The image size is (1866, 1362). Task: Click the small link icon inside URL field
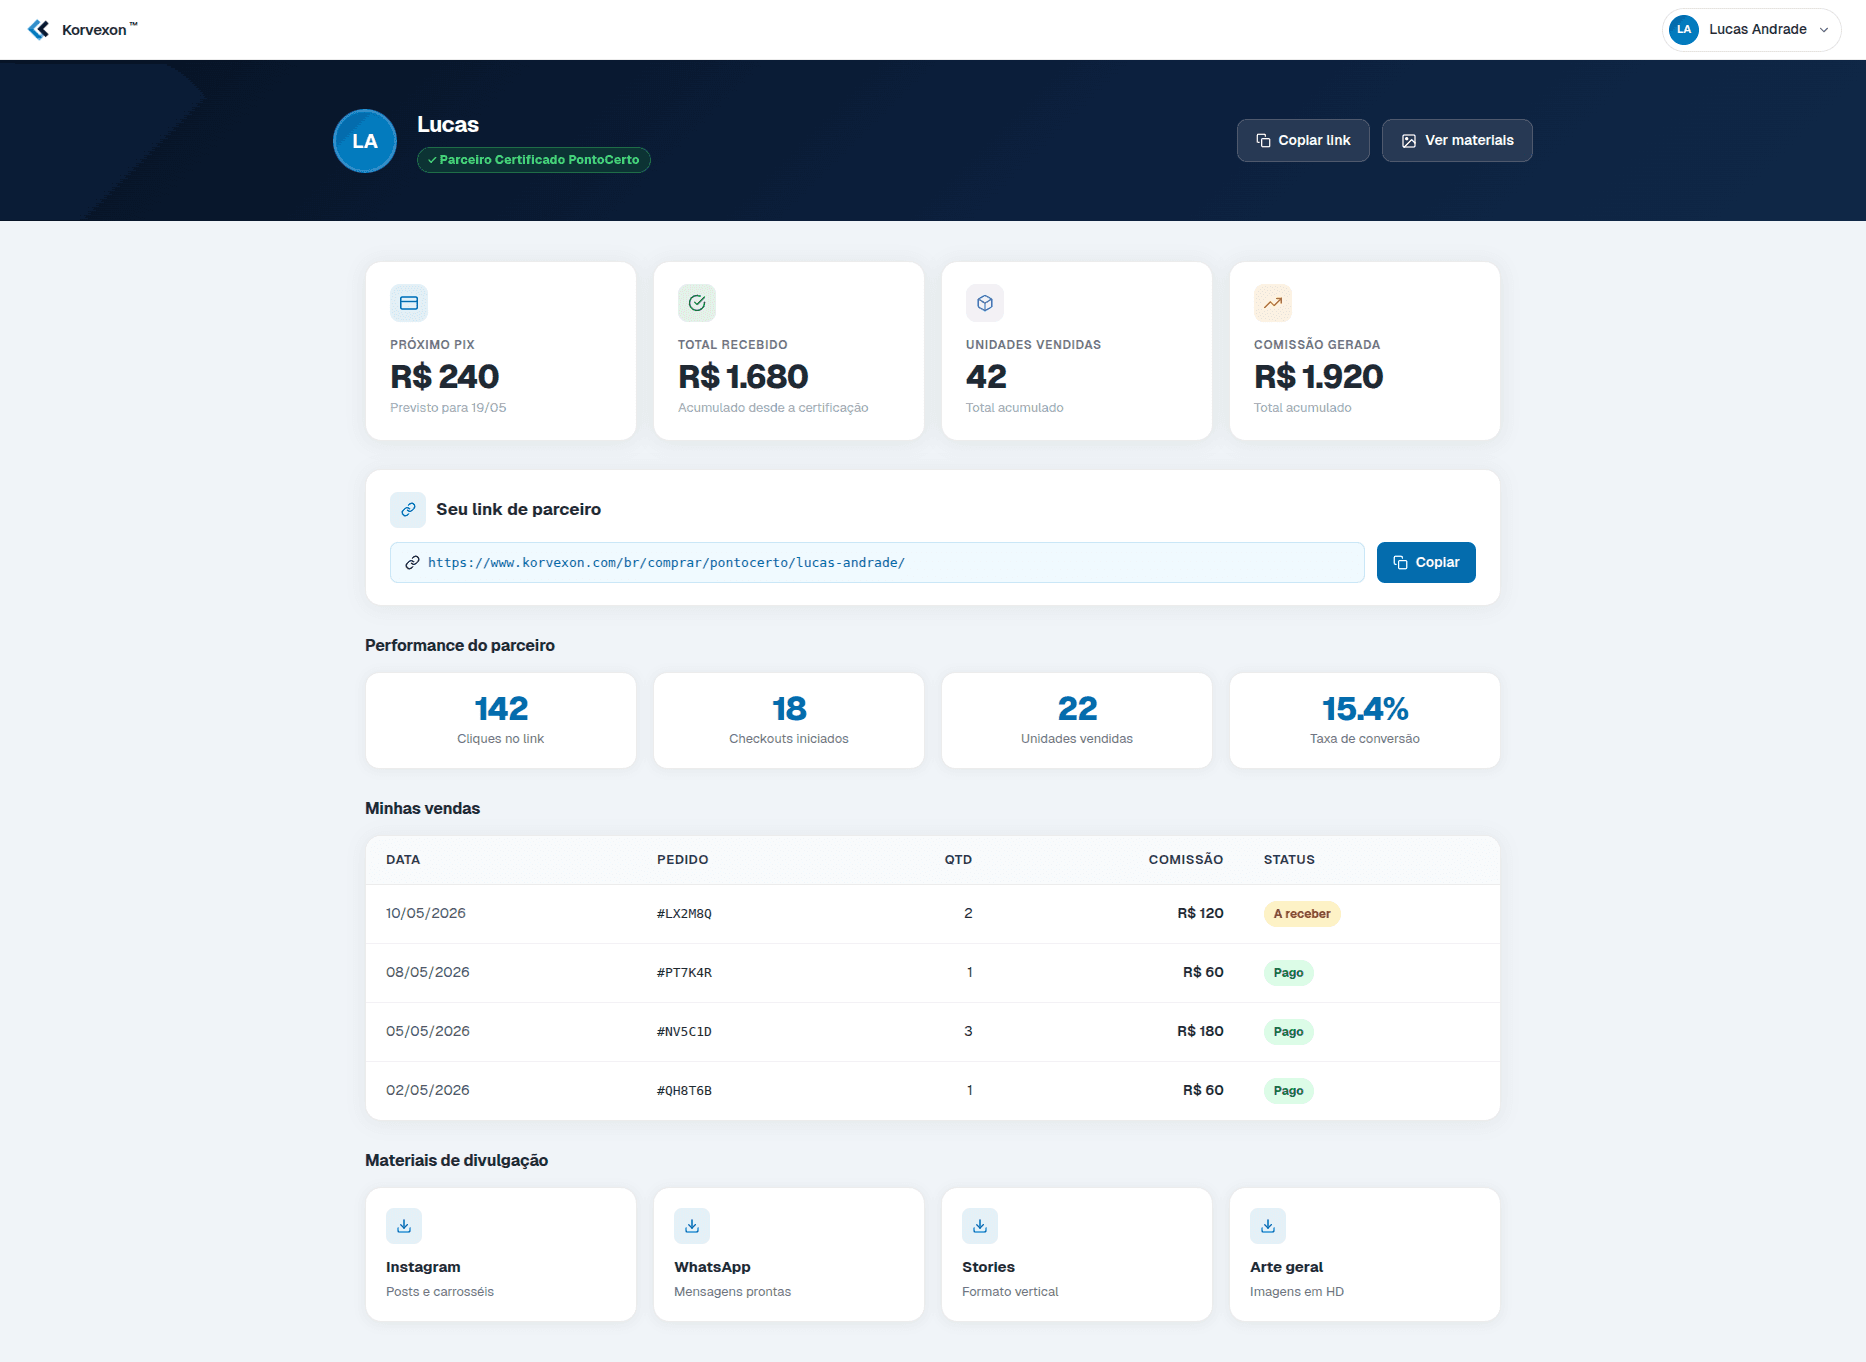click(412, 563)
